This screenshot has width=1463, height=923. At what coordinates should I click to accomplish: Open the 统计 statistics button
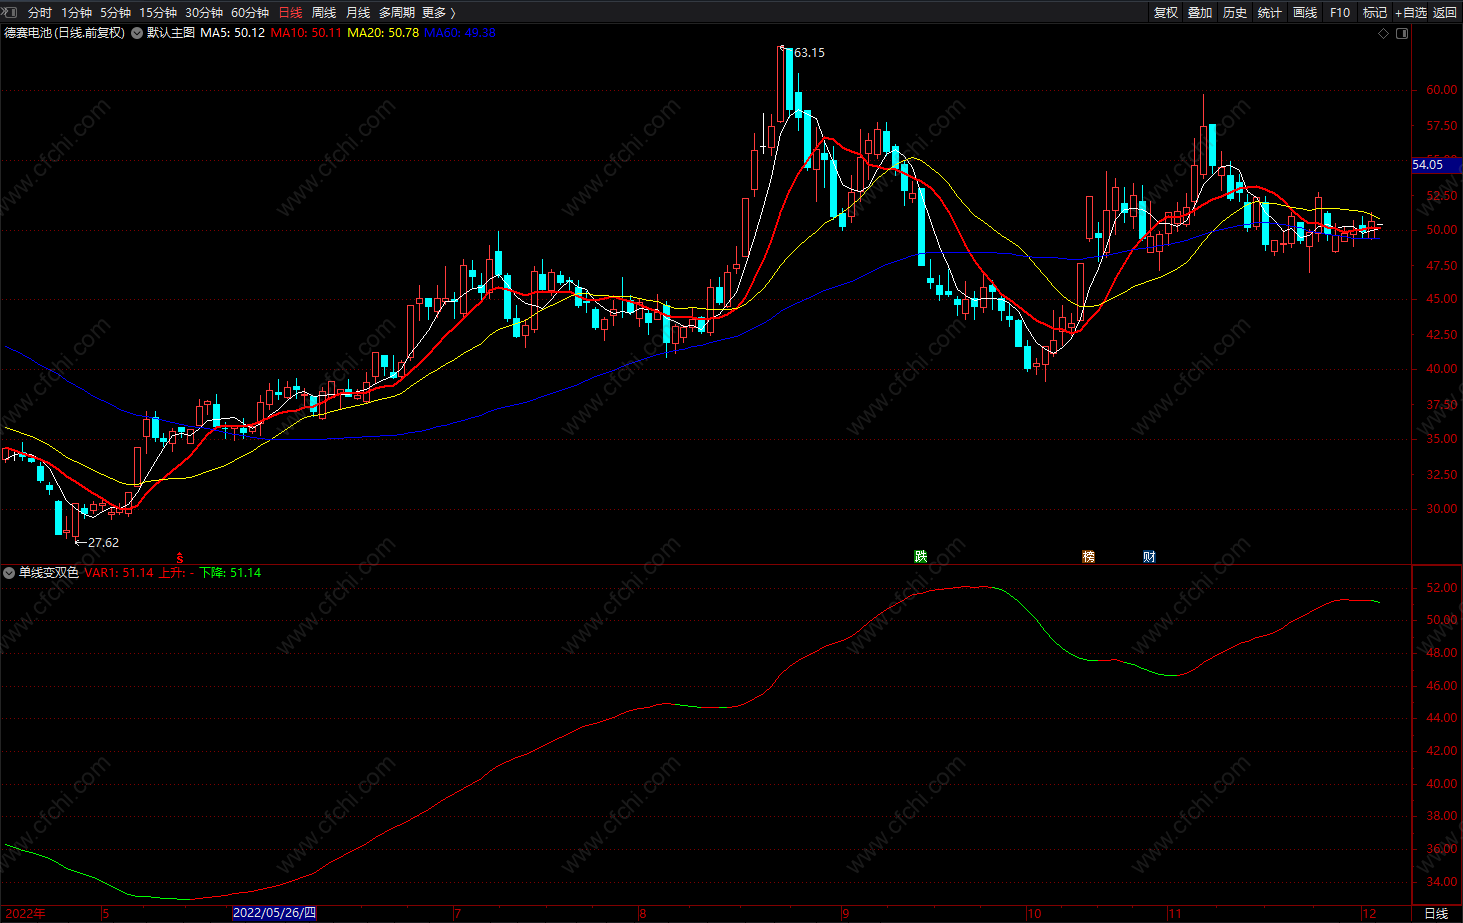1270,12
